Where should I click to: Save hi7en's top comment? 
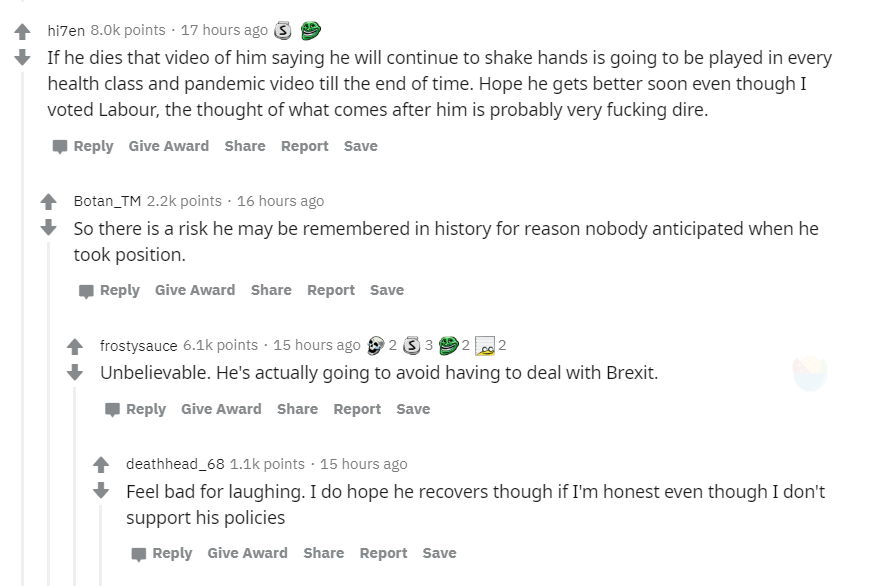point(361,146)
